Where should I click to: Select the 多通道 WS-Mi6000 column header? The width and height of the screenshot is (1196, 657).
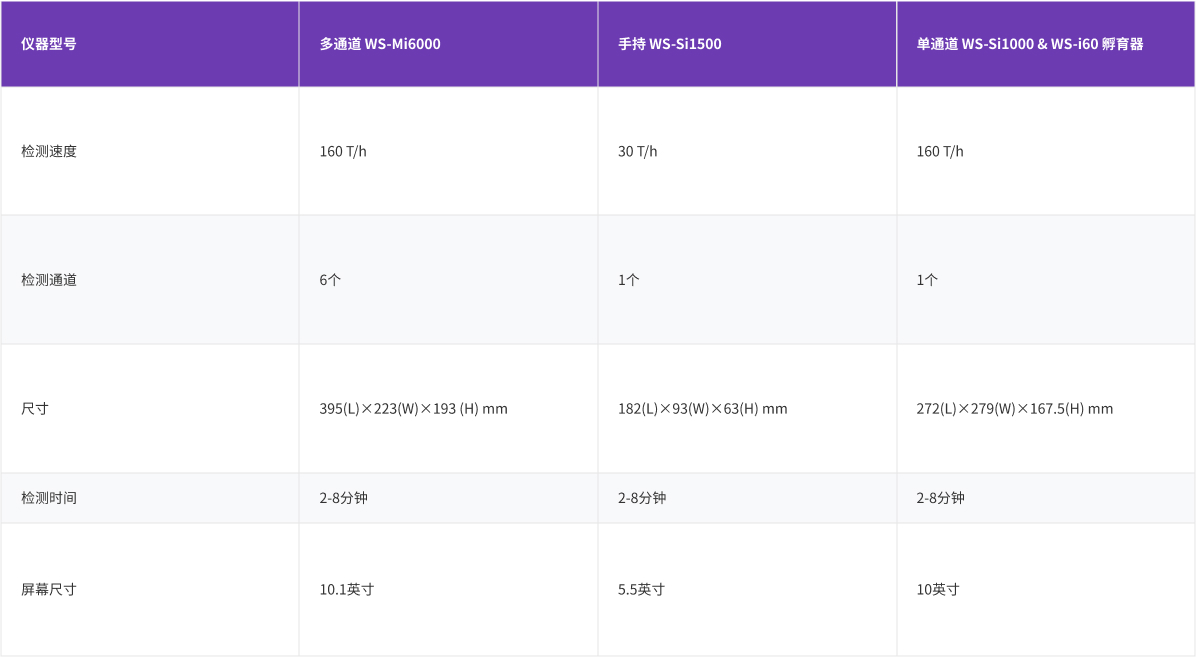380,44
